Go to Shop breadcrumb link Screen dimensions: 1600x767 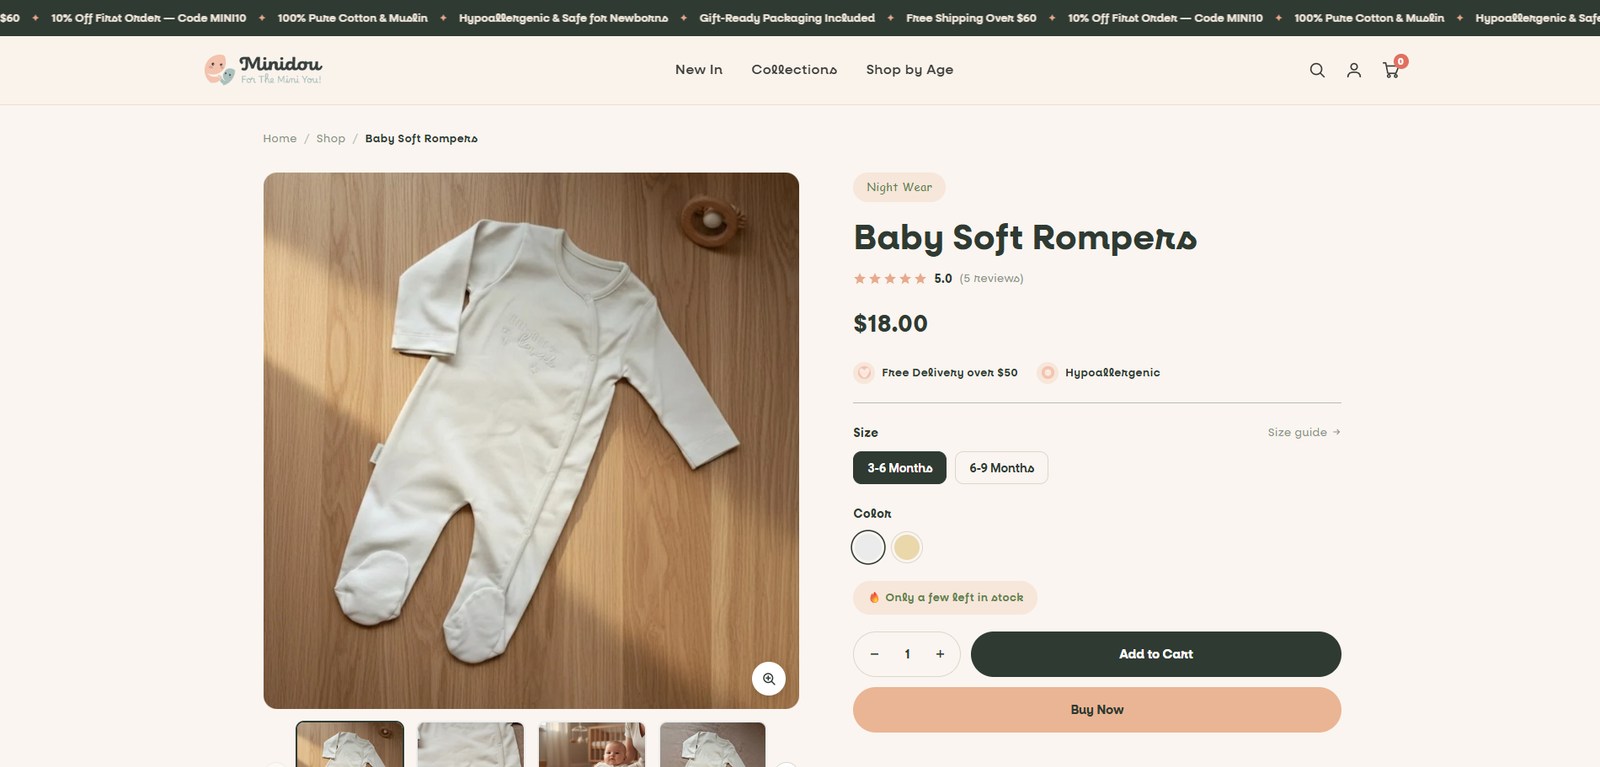click(x=331, y=139)
